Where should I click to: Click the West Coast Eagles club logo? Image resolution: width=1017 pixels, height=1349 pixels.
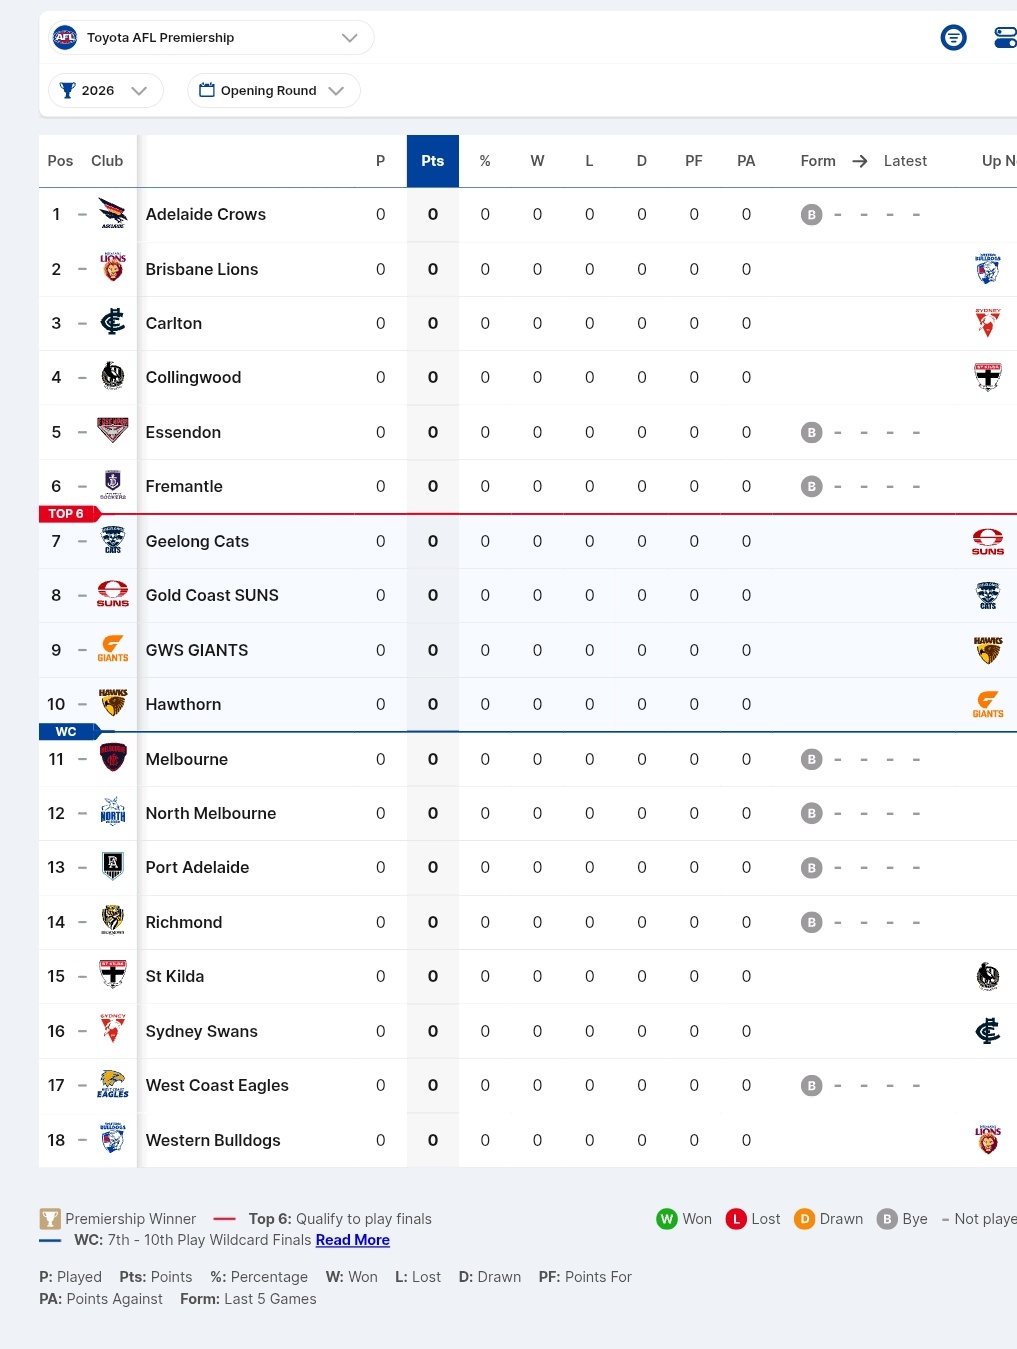(x=113, y=1085)
